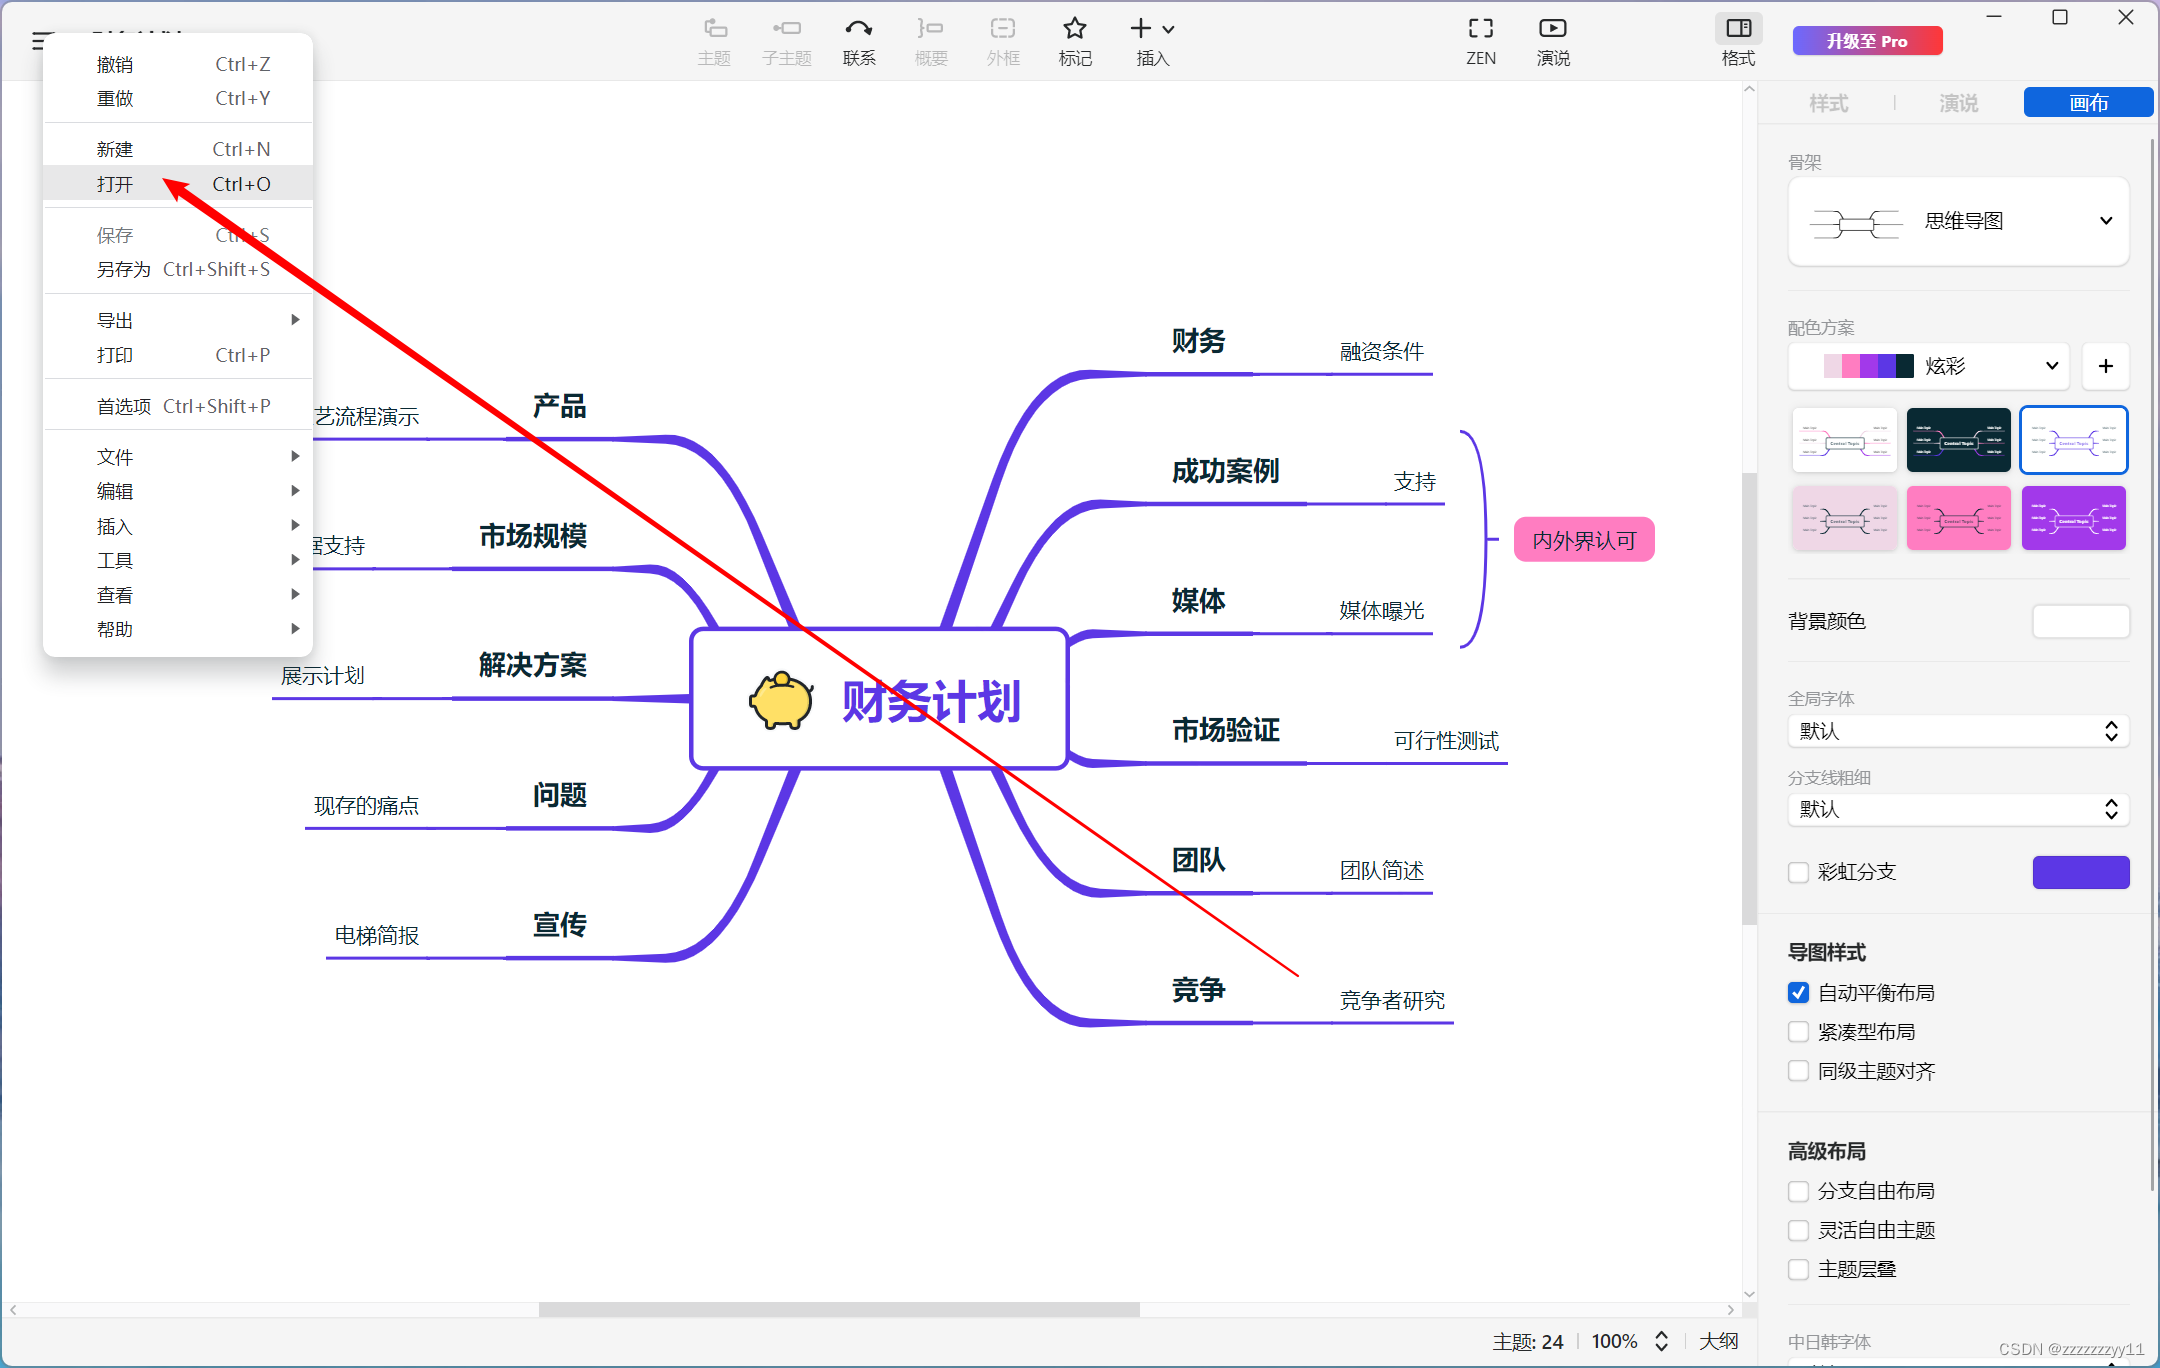The image size is (2160, 1368).
Task: Switch to the 样式 tab
Action: click(x=1828, y=103)
